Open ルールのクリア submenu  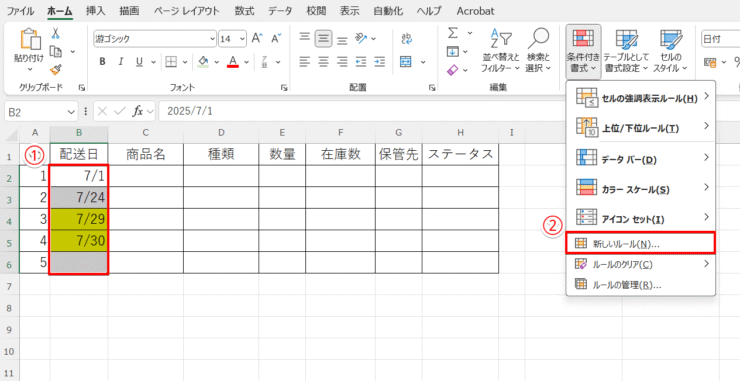pyautogui.click(x=640, y=264)
